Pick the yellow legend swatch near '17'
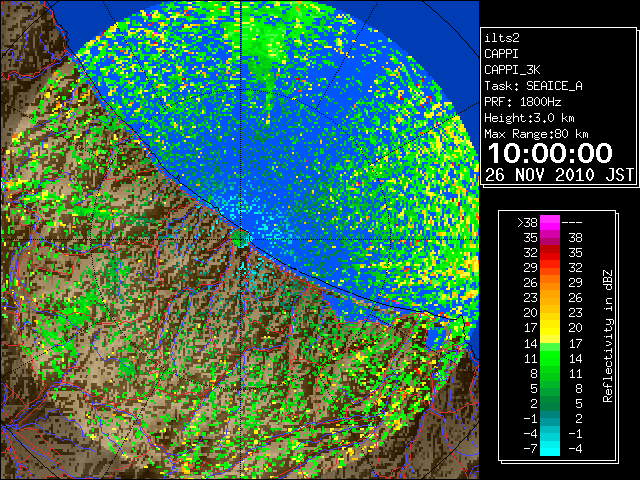The height and width of the screenshot is (480, 640). 550,328
